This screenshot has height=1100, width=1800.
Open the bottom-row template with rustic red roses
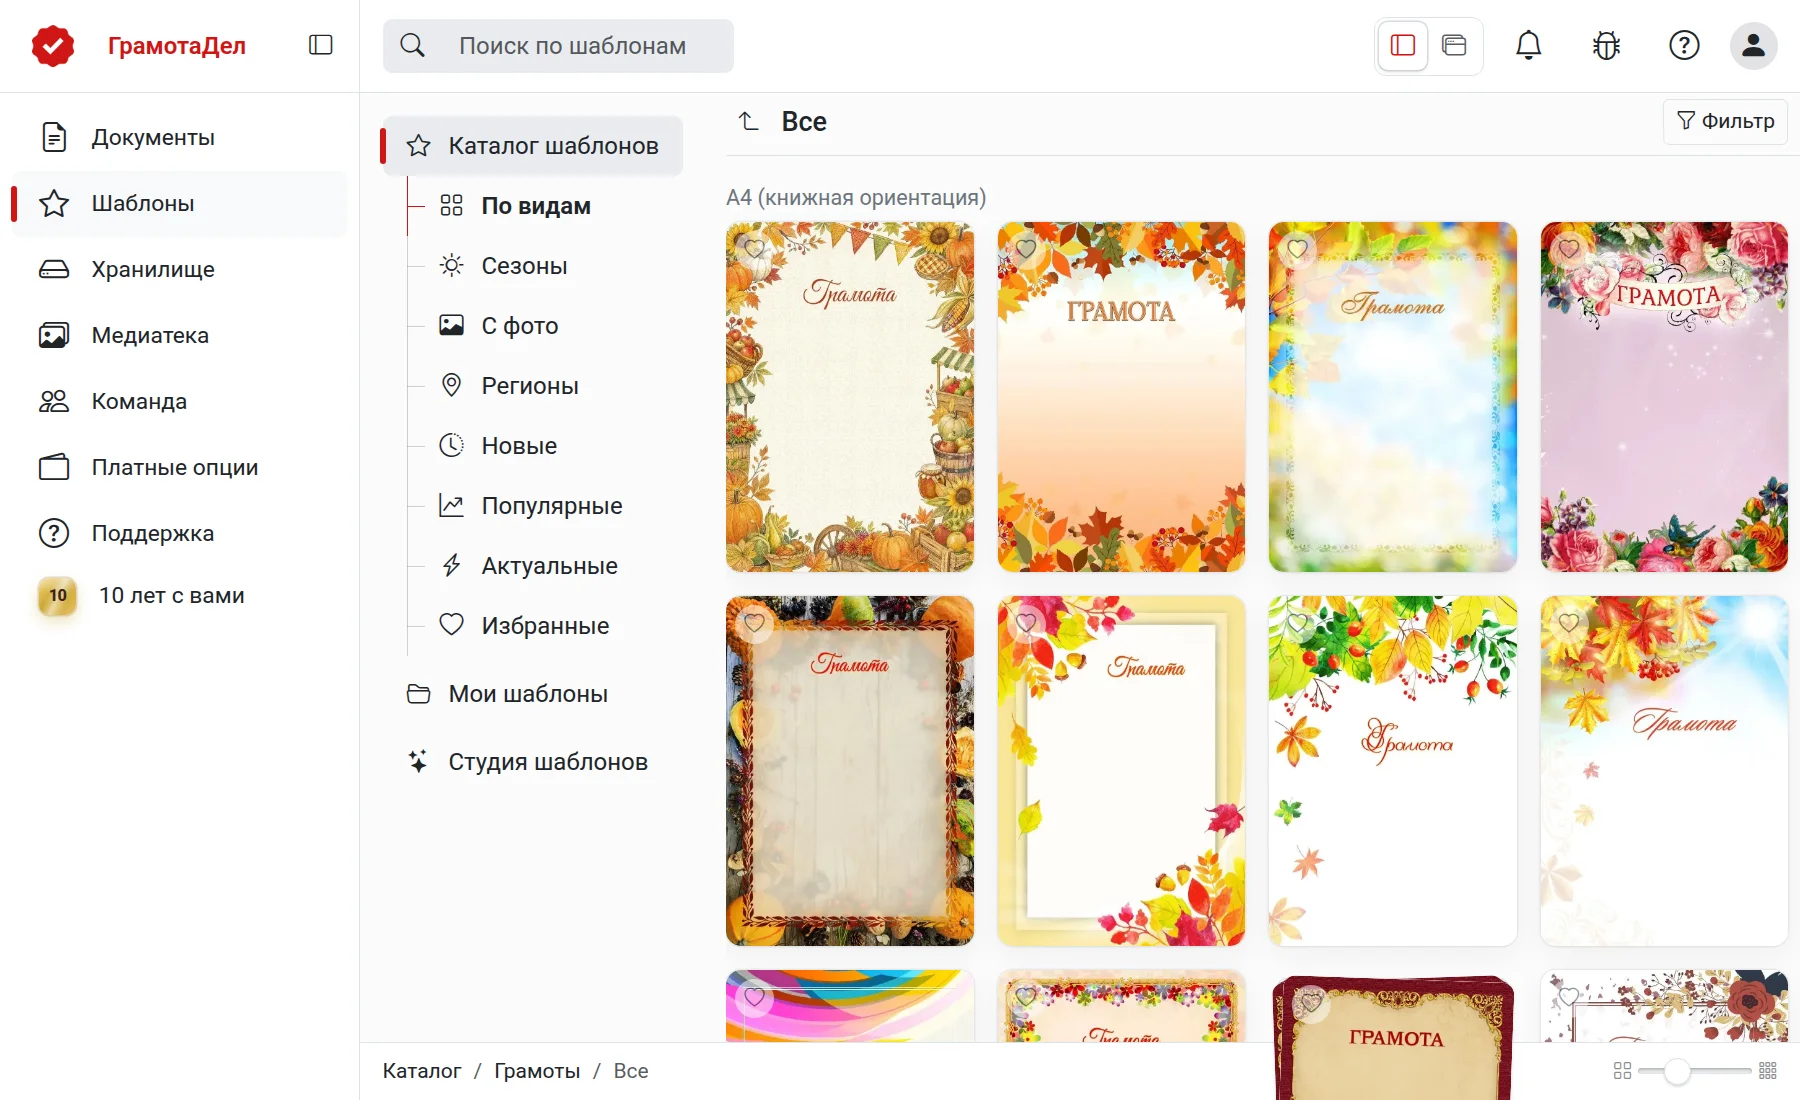1664,1006
